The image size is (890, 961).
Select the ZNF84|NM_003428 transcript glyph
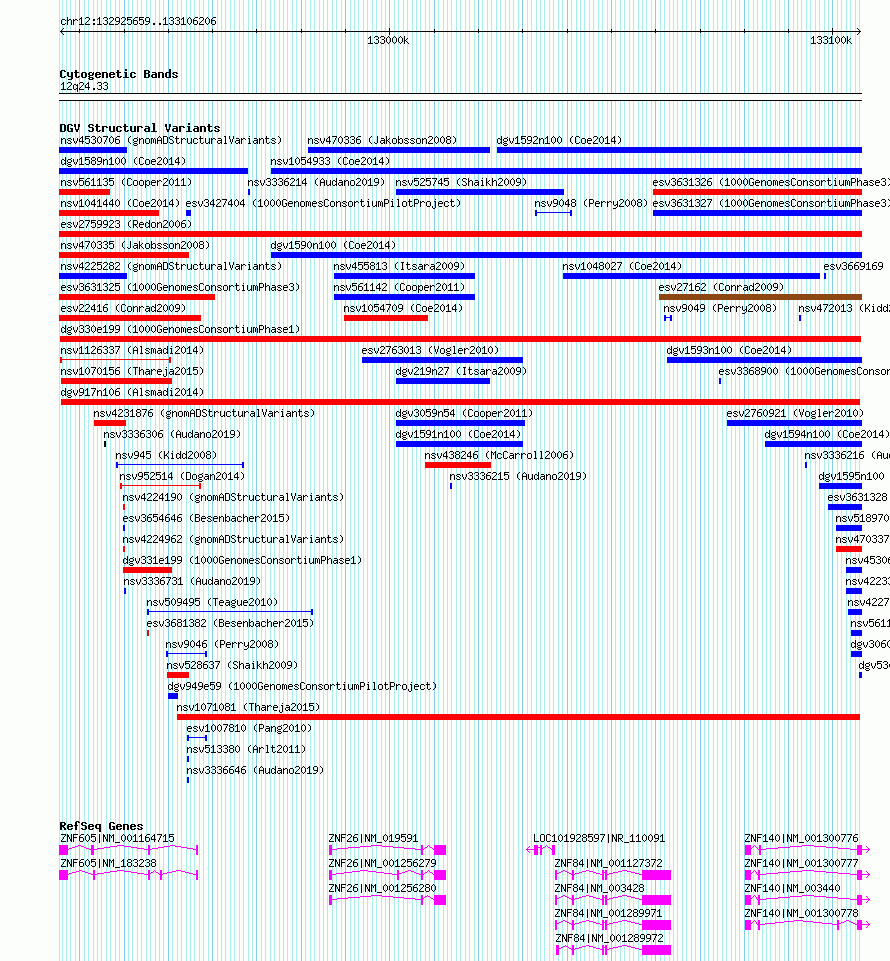pyautogui.click(x=613, y=900)
